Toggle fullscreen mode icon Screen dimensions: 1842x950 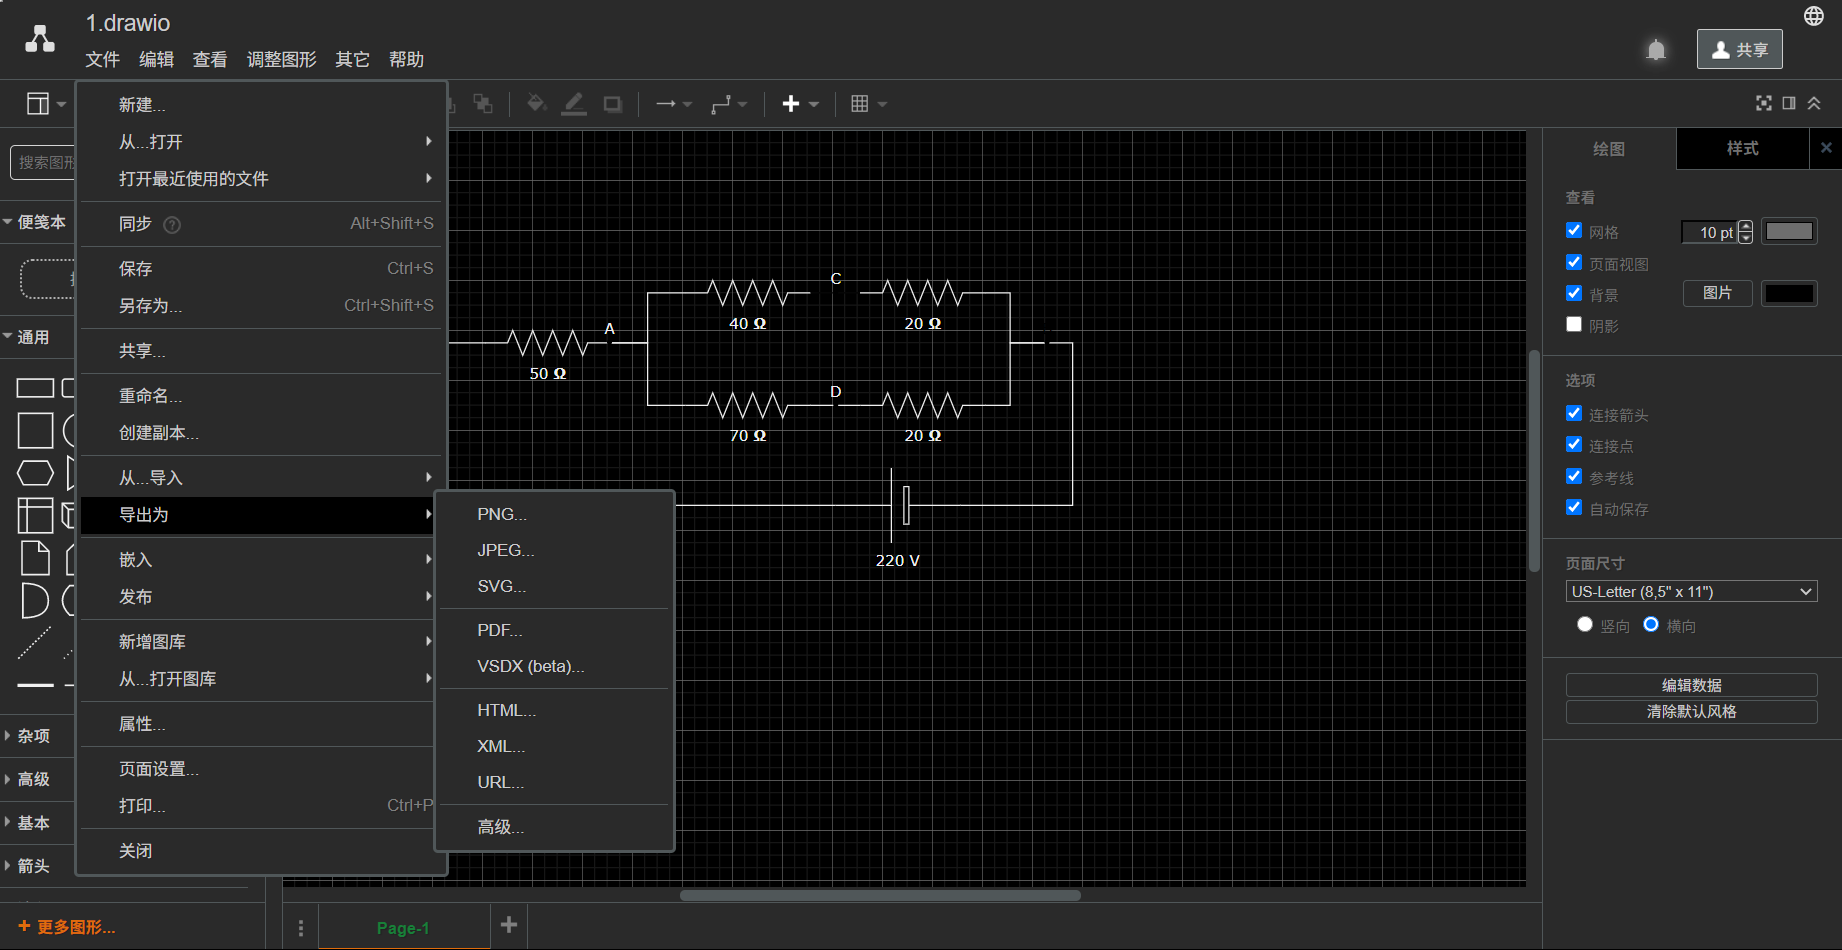1764,103
